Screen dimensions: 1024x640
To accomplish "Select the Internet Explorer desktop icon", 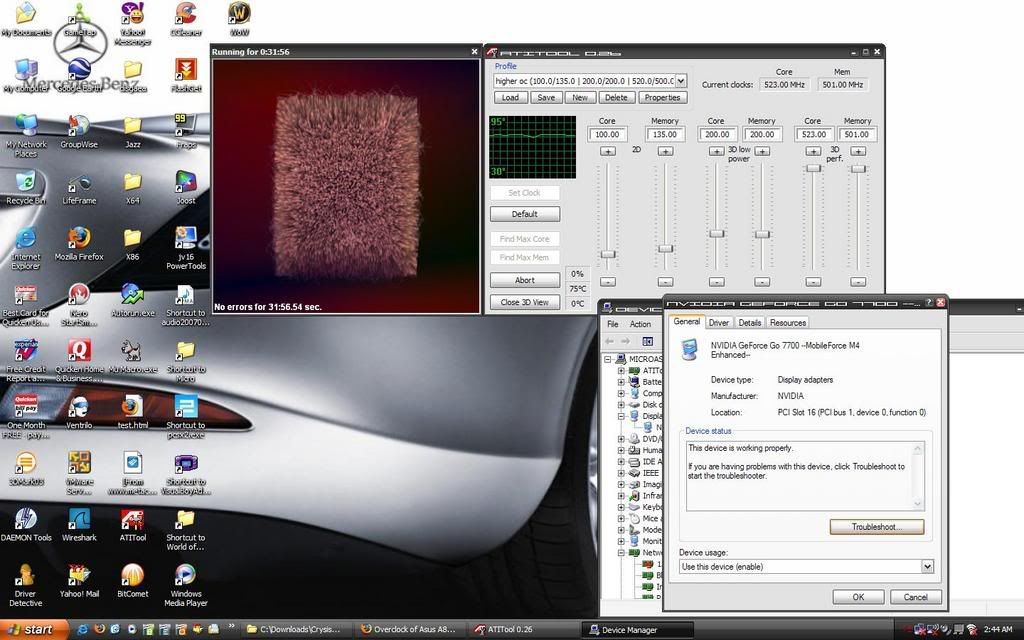I will pos(25,248).
